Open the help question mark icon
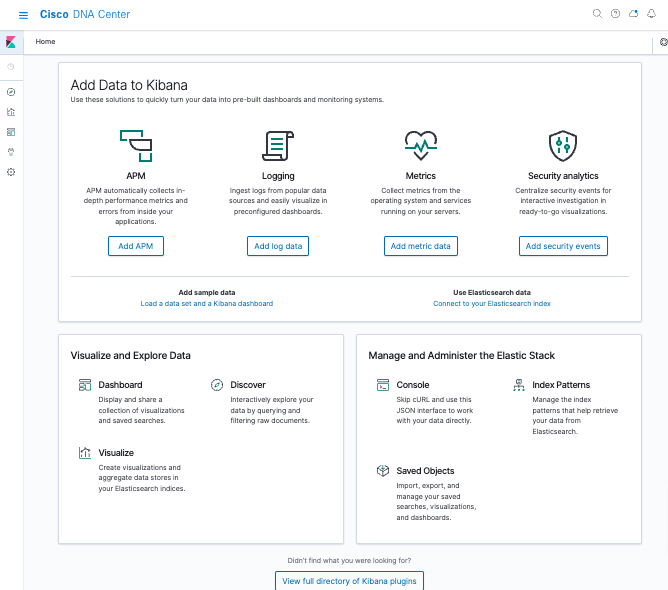668x590 pixels. (615, 14)
